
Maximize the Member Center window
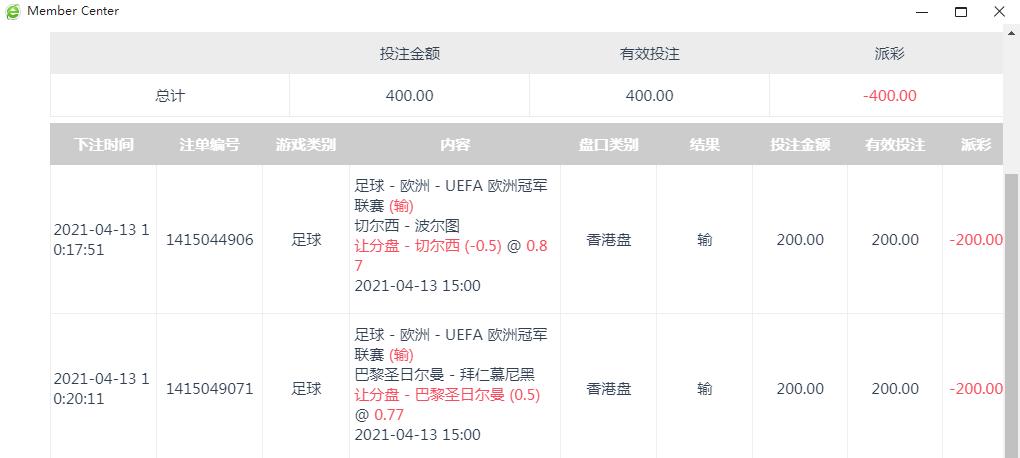click(x=960, y=12)
